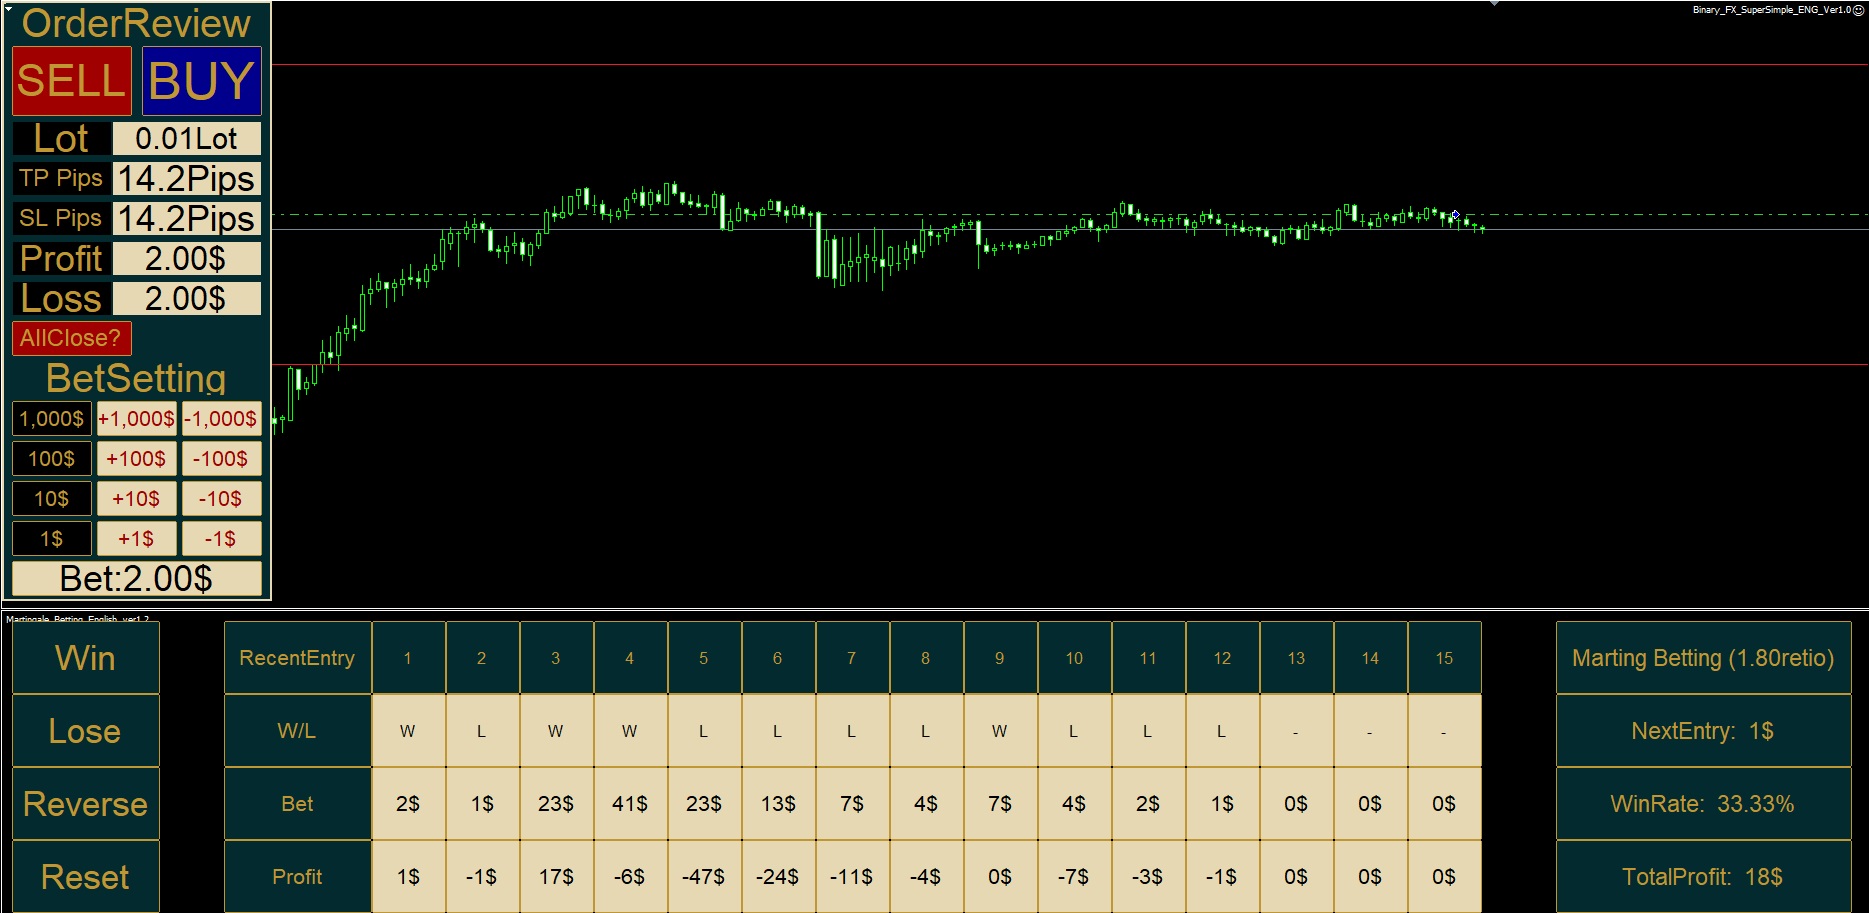
Task: Add 1,000$ to the bet amount
Action: [136, 418]
